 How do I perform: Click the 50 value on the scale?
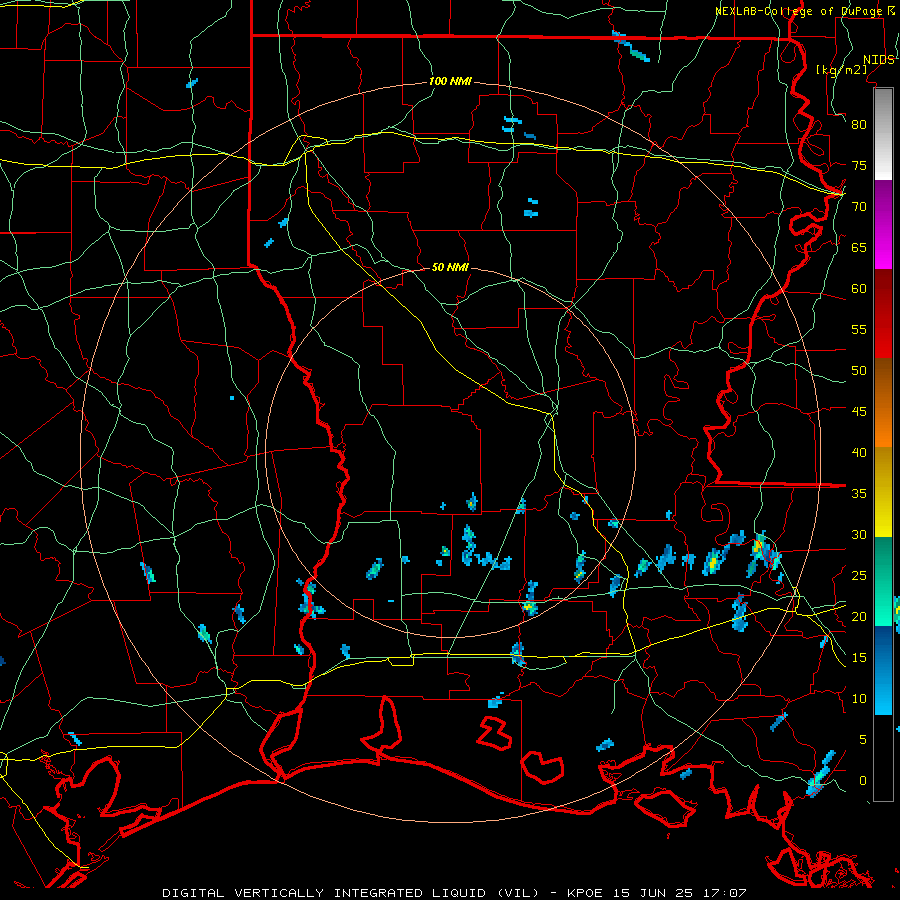pyautogui.click(x=859, y=370)
